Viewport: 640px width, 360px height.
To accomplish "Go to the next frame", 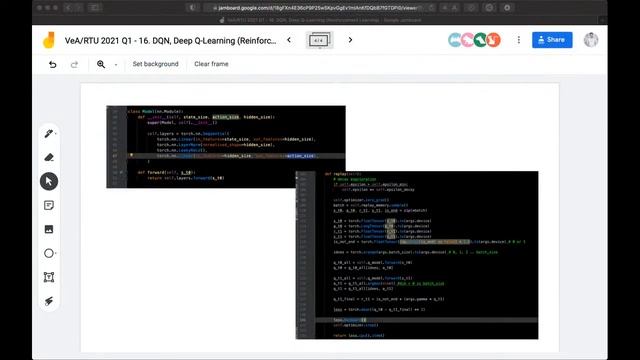I will (x=350, y=40).
